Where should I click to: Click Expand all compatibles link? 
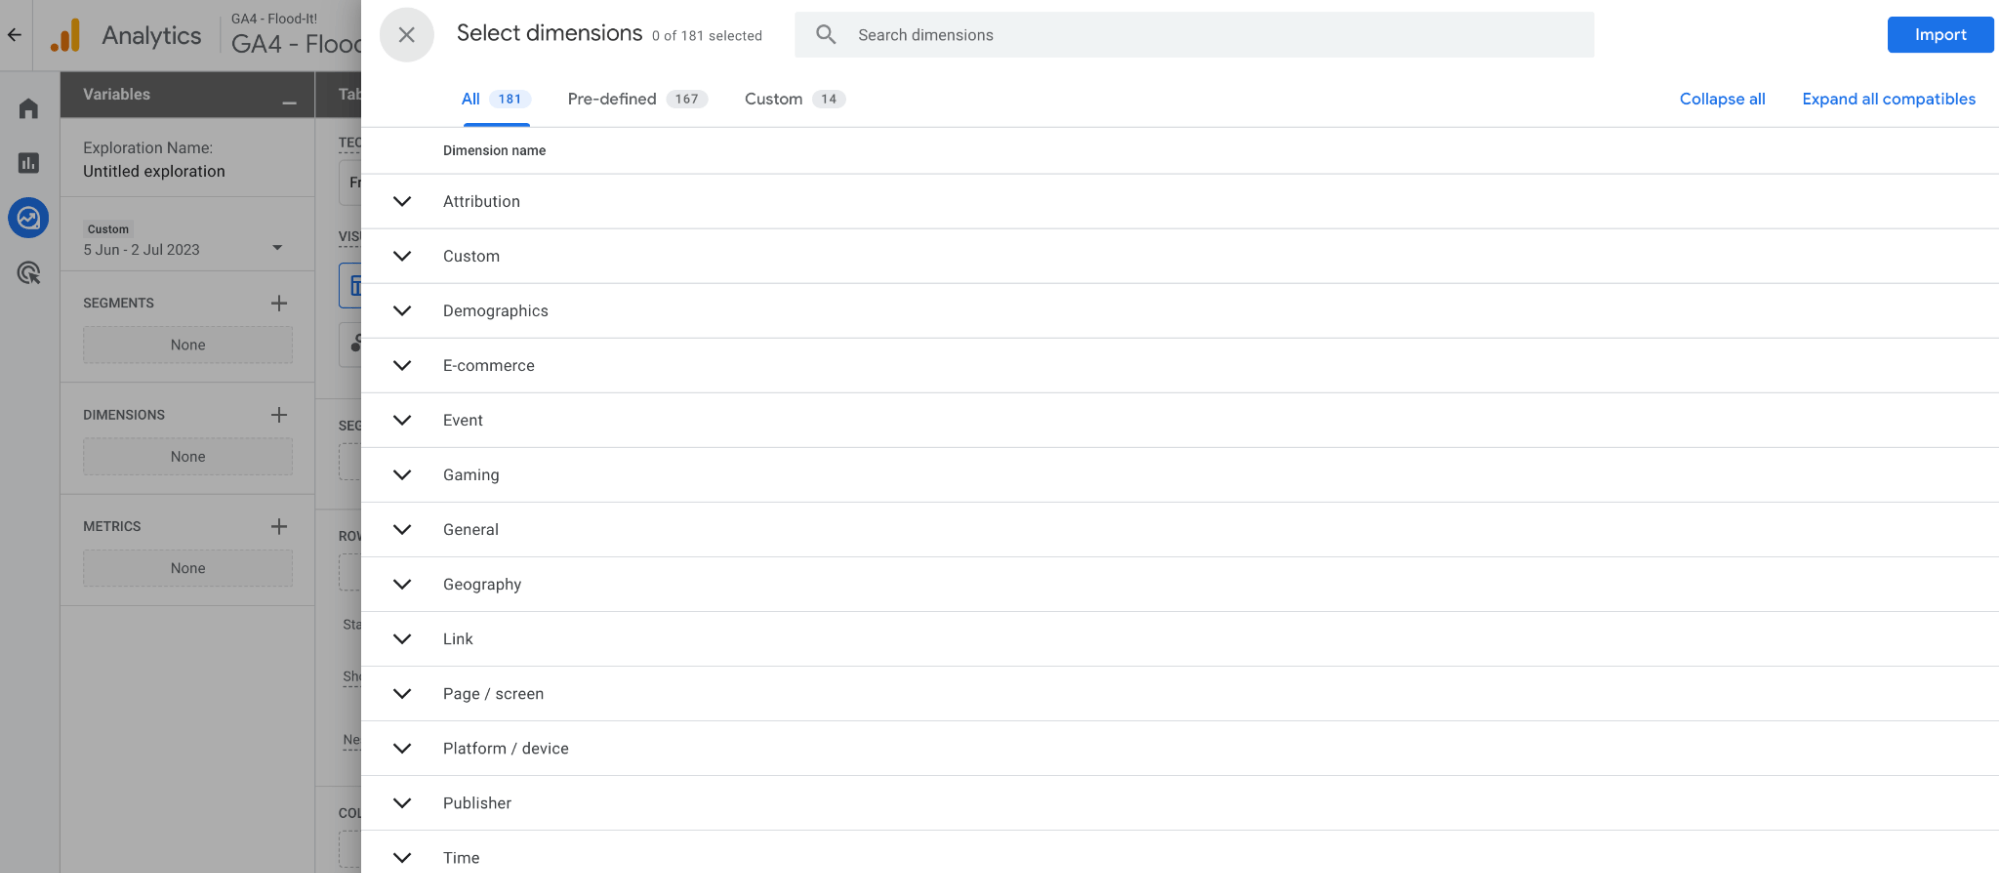click(1888, 99)
